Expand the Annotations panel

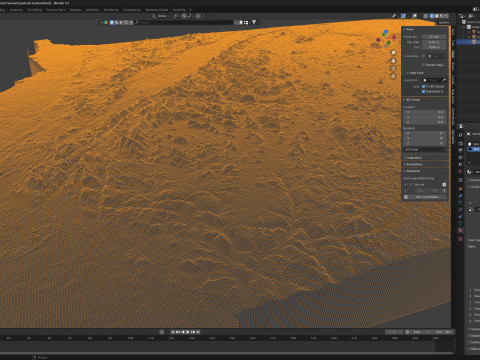pyautogui.click(x=414, y=164)
